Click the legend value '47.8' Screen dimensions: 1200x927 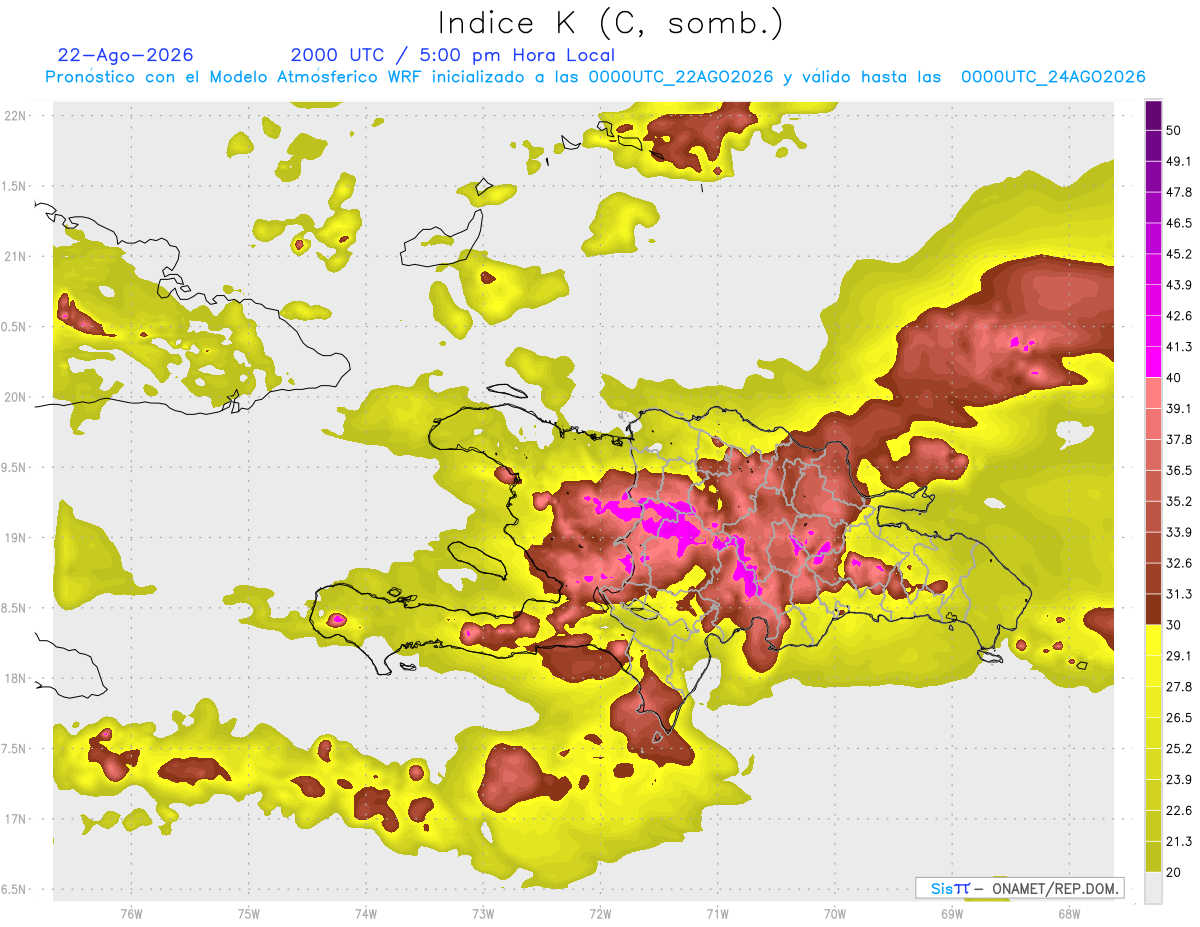(x=1178, y=192)
